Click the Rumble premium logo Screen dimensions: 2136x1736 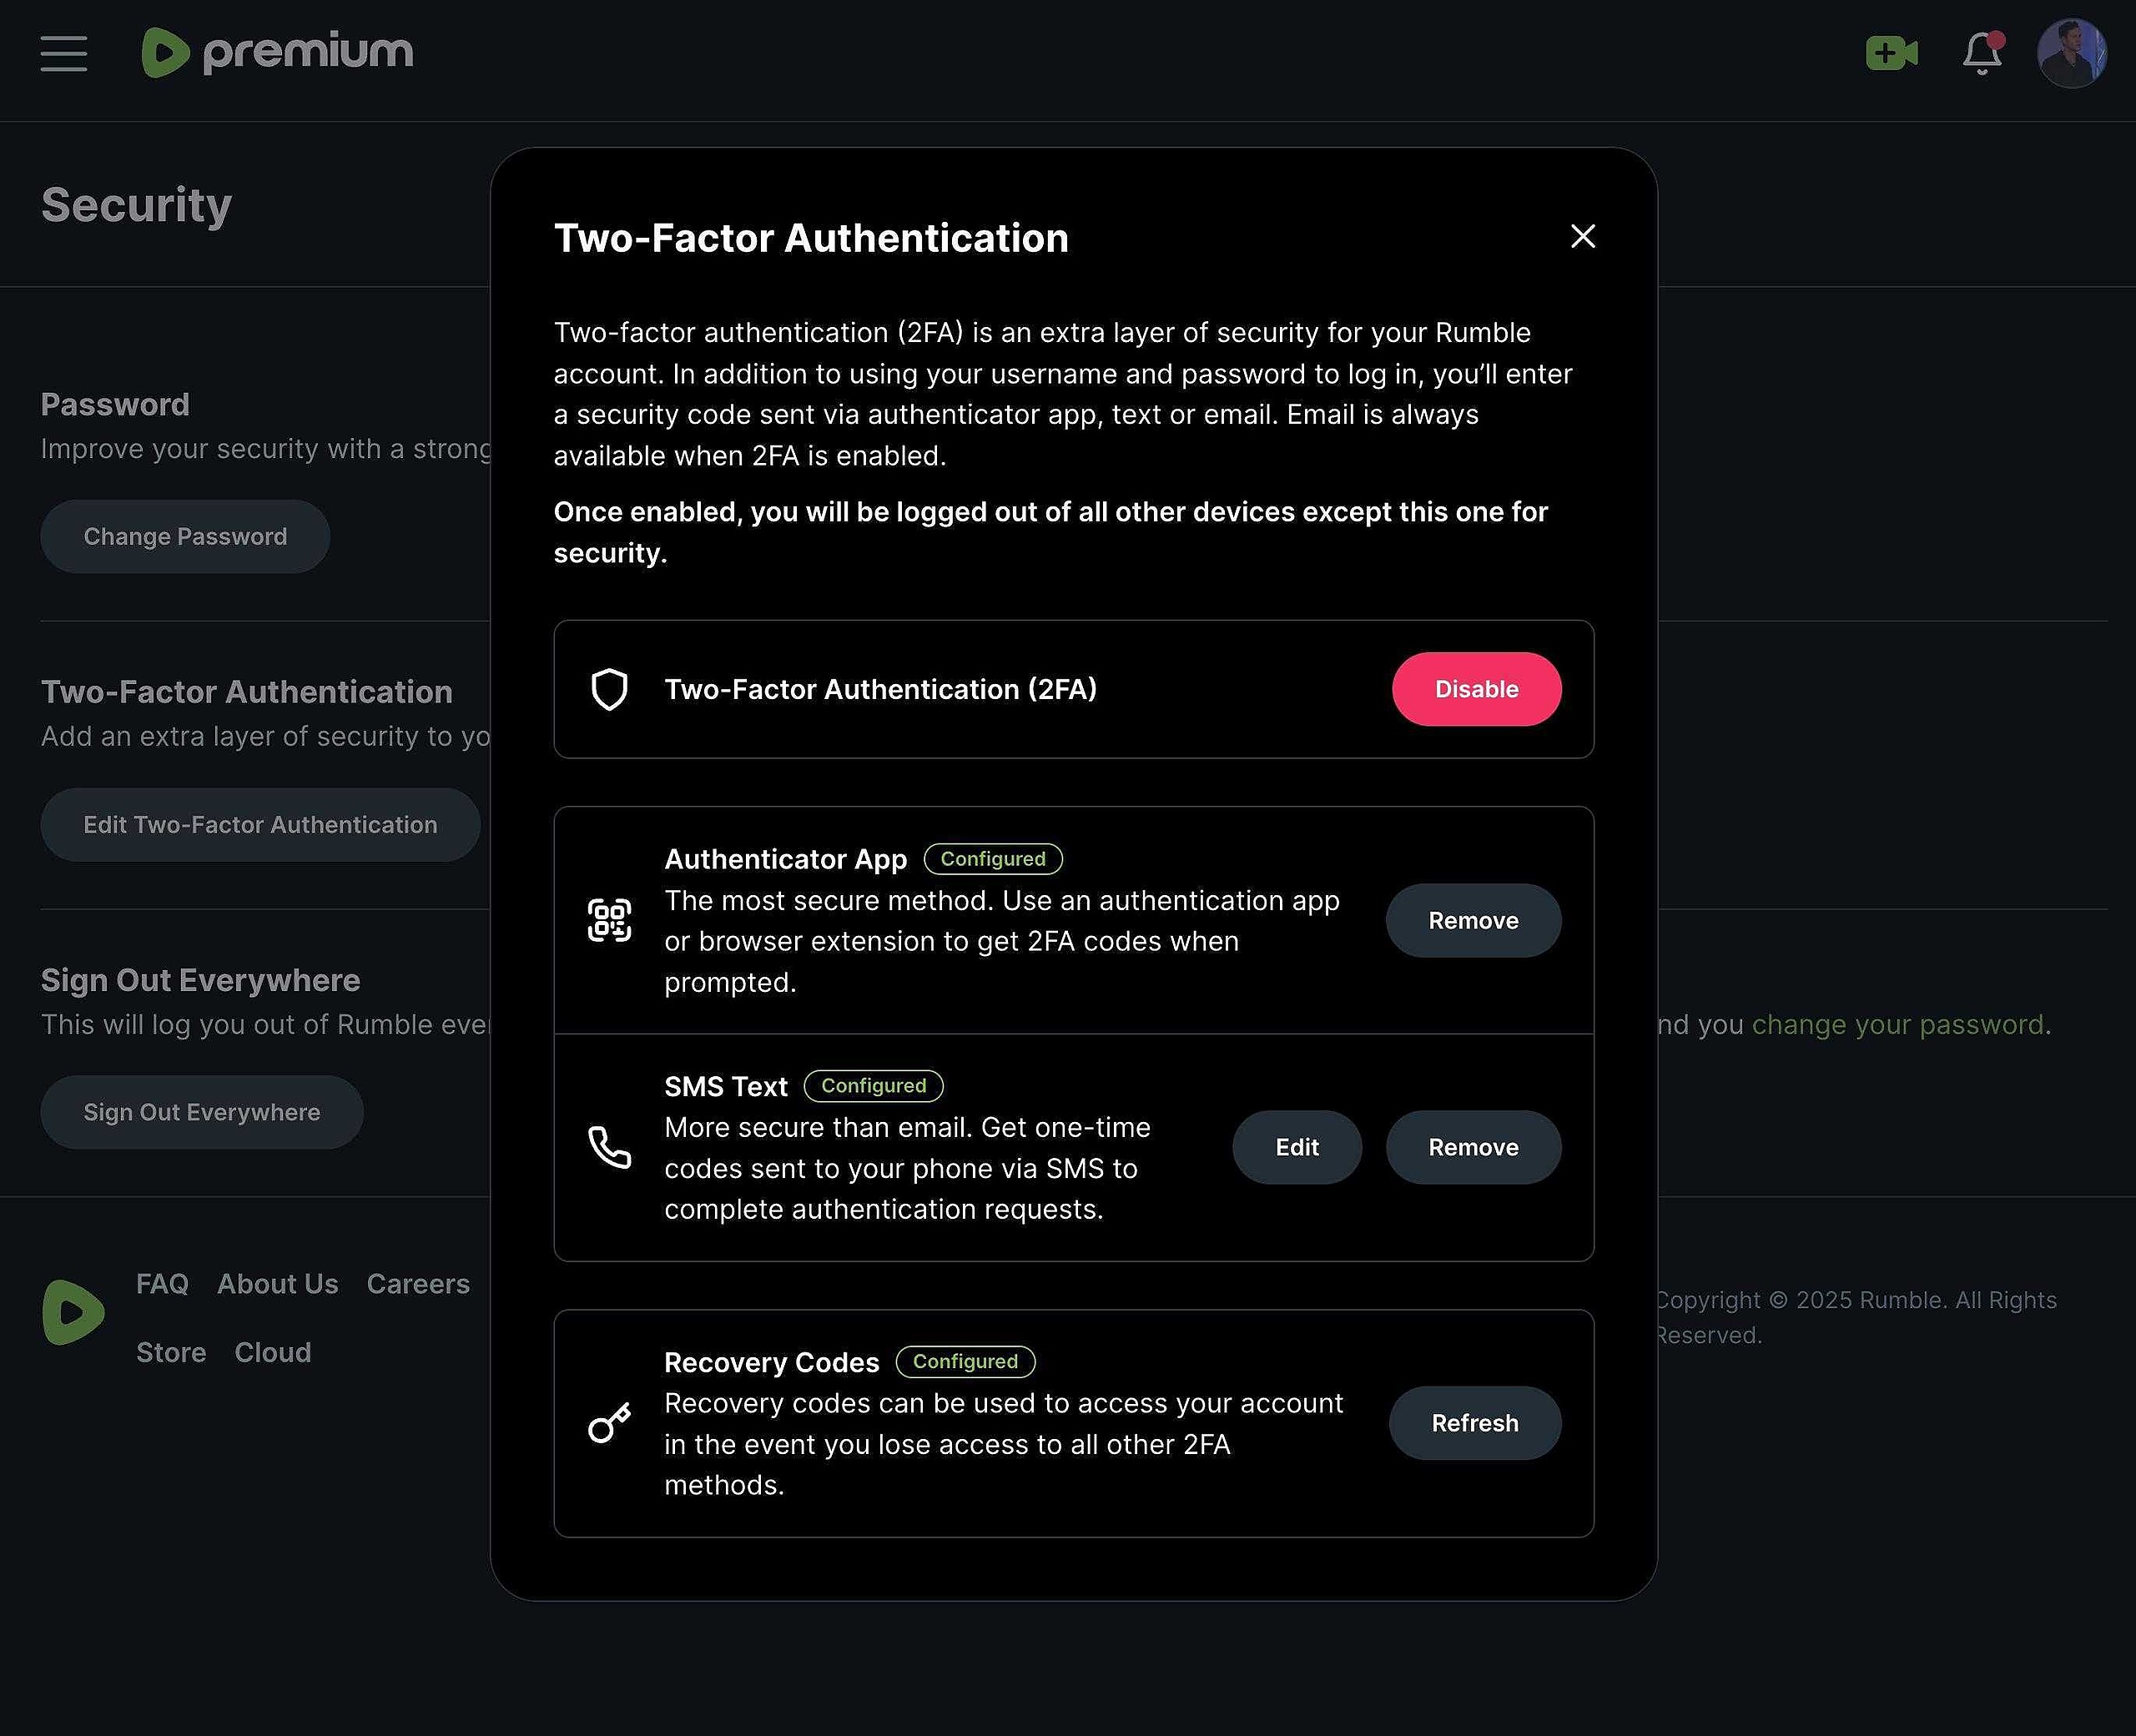pyautogui.click(x=277, y=53)
